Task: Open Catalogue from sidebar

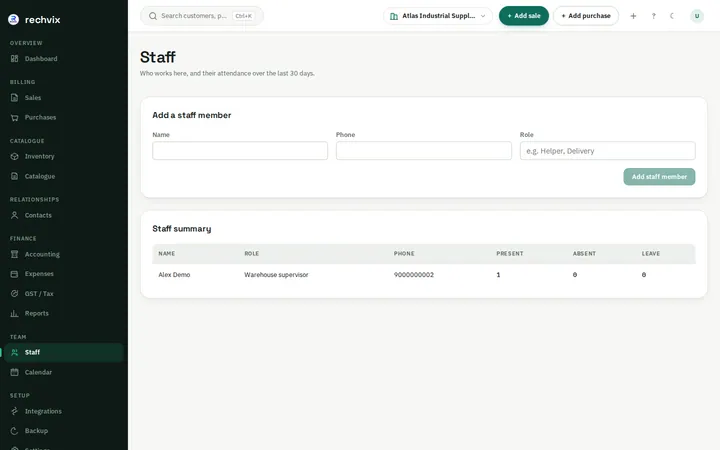Action: pyautogui.click(x=63, y=176)
